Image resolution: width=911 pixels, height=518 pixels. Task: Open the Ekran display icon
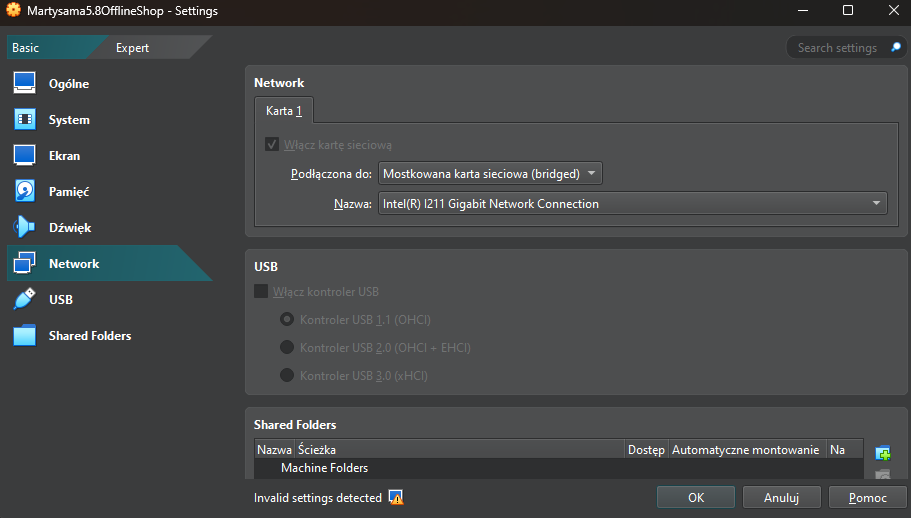coord(25,156)
